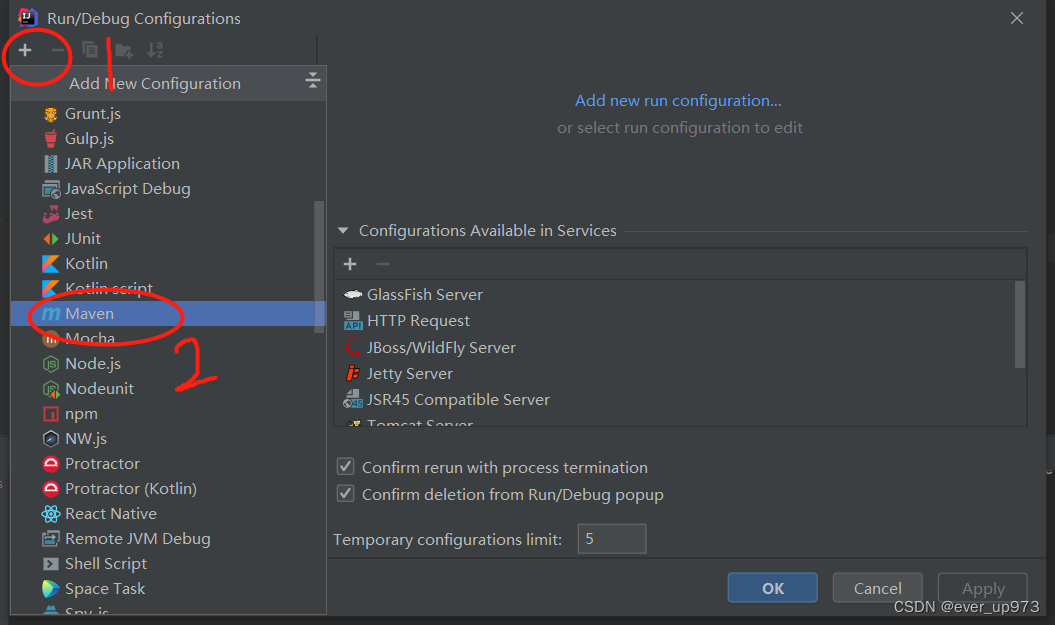Choose Protractor (Kotlin) configuration type
1055x625 pixels.
pyautogui.click(x=168, y=488)
